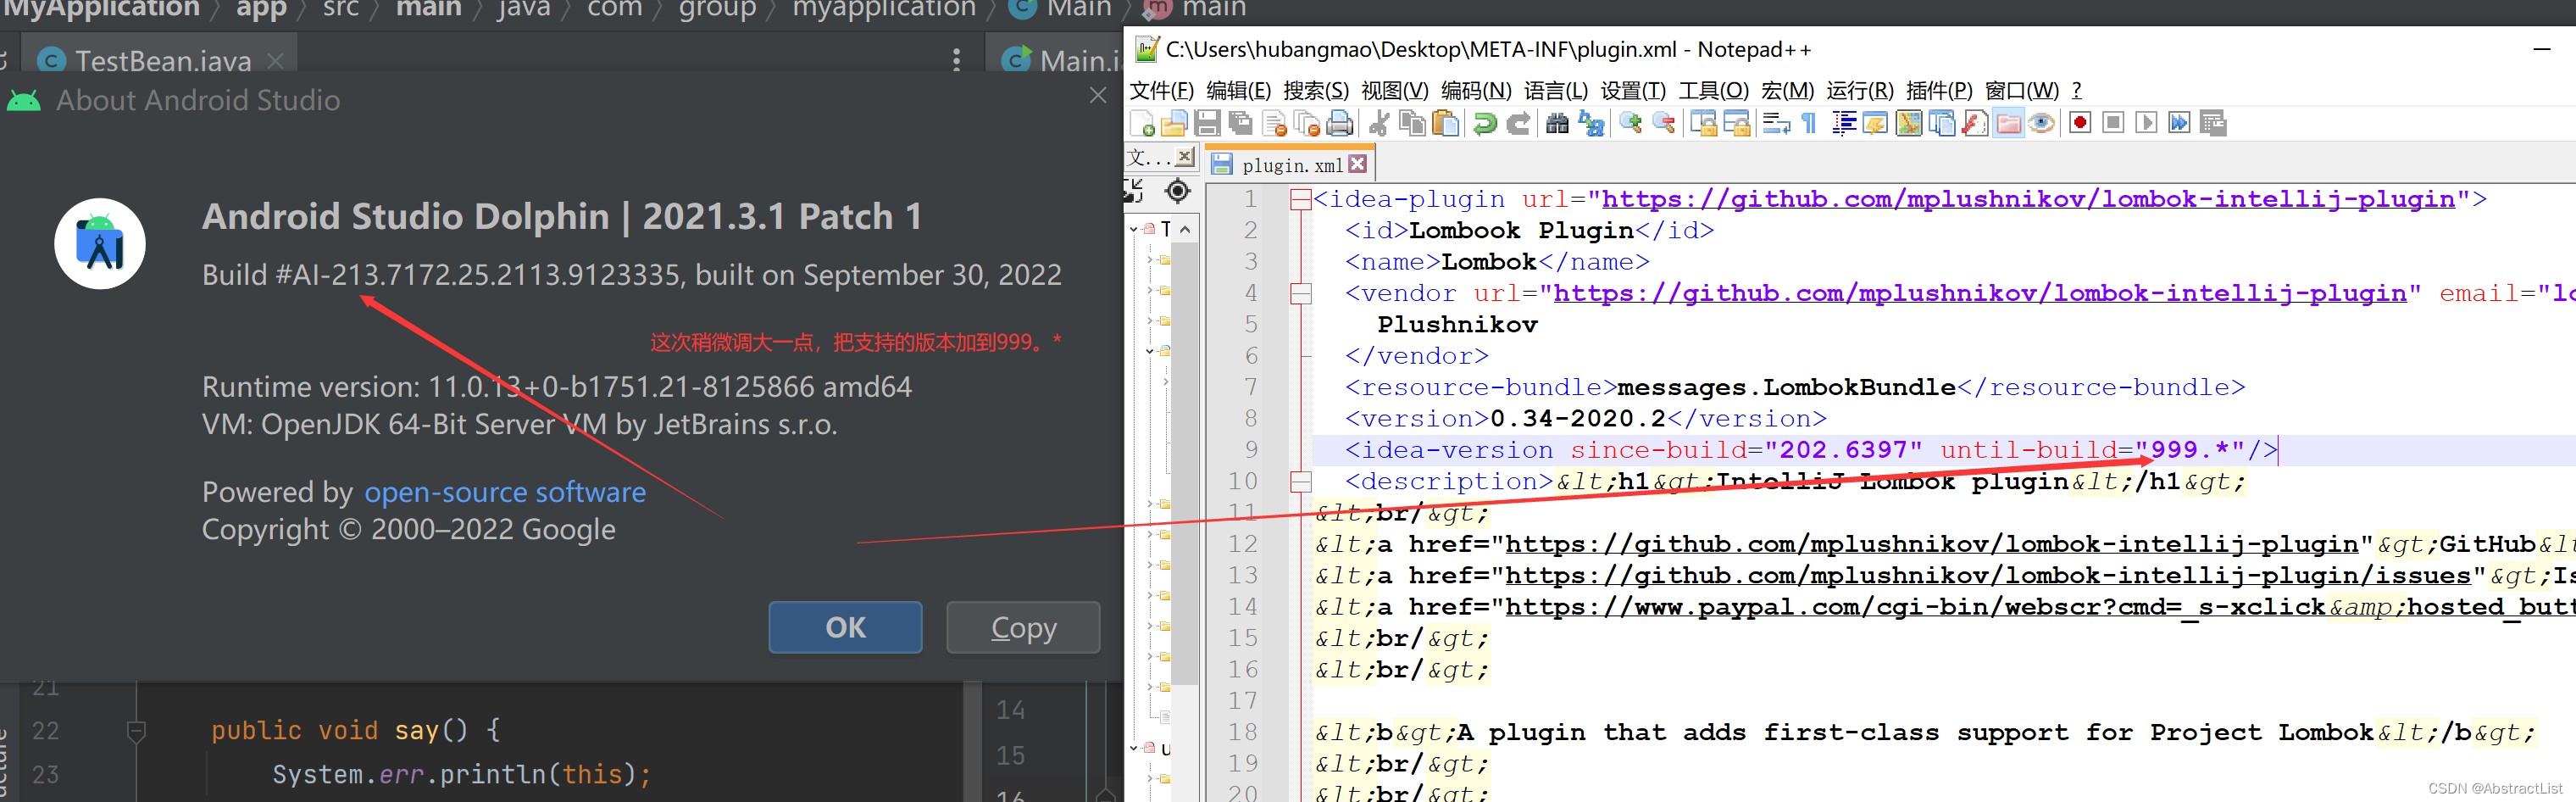Image resolution: width=2576 pixels, height=802 pixels.
Task: Open the github URL on line 1
Action: click(x=2028, y=199)
